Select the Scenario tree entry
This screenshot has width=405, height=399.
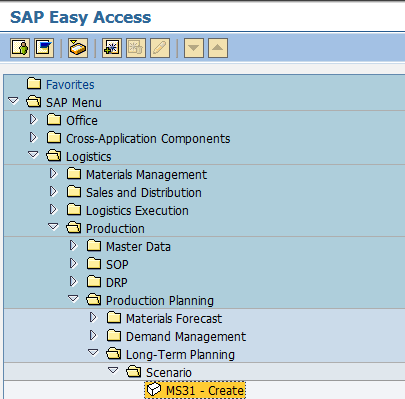pyautogui.click(x=169, y=373)
